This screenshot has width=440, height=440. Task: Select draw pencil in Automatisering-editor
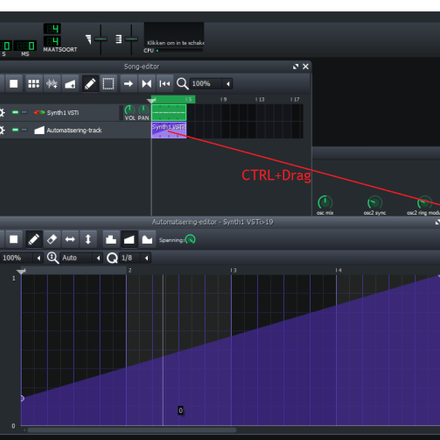click(x=33, y=239)
